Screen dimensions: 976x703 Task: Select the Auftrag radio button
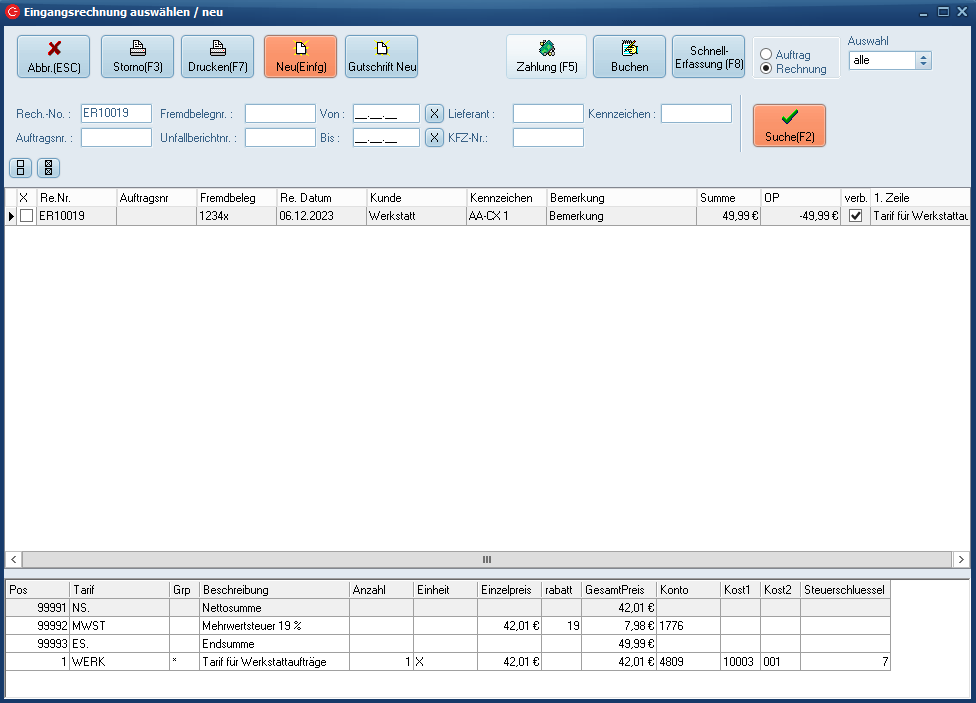pos(767,55)
